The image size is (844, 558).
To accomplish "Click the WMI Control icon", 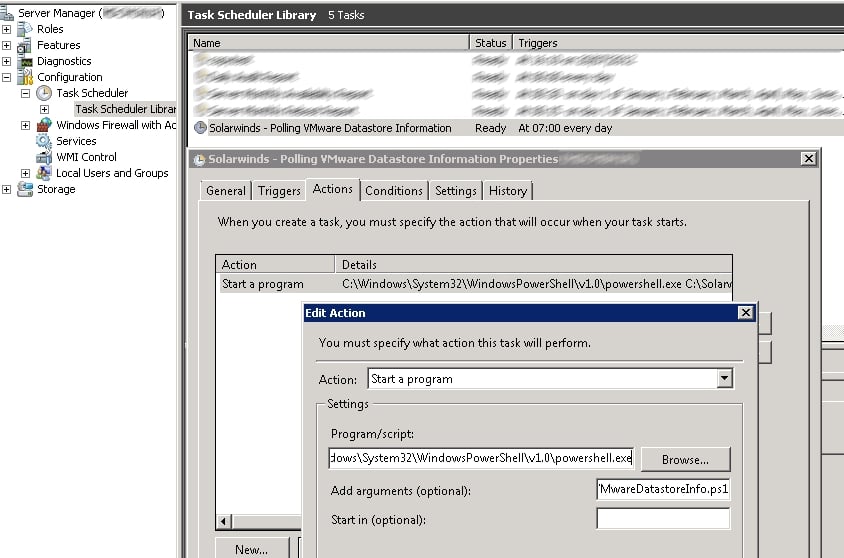I will (44, 157).
